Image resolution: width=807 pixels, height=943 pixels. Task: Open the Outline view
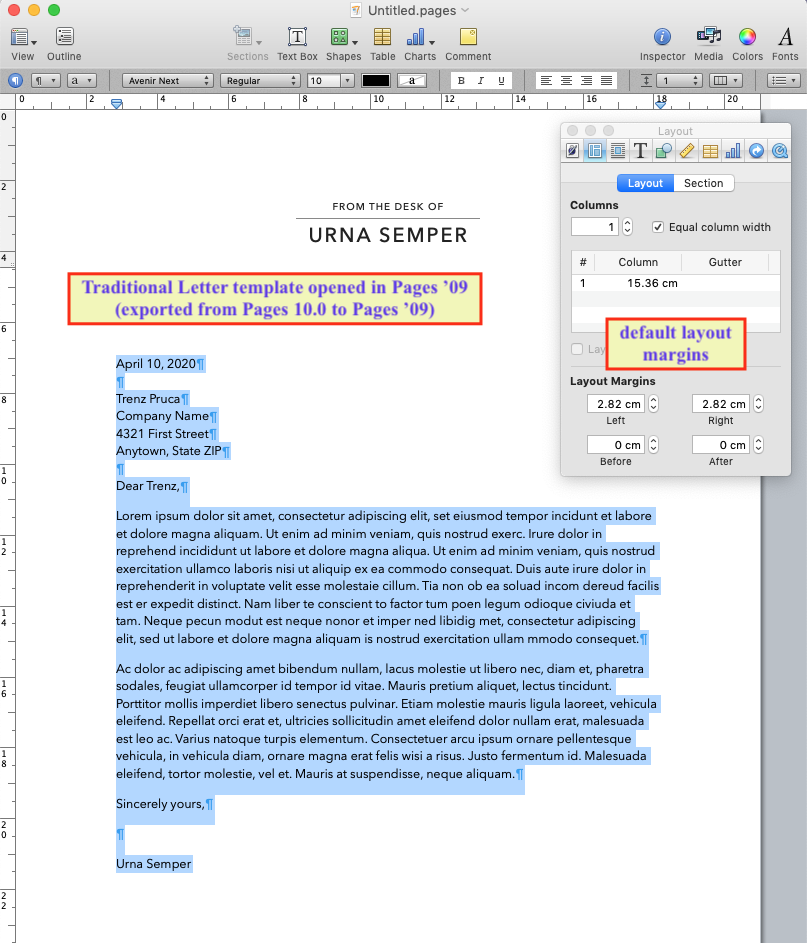point(64,44)
